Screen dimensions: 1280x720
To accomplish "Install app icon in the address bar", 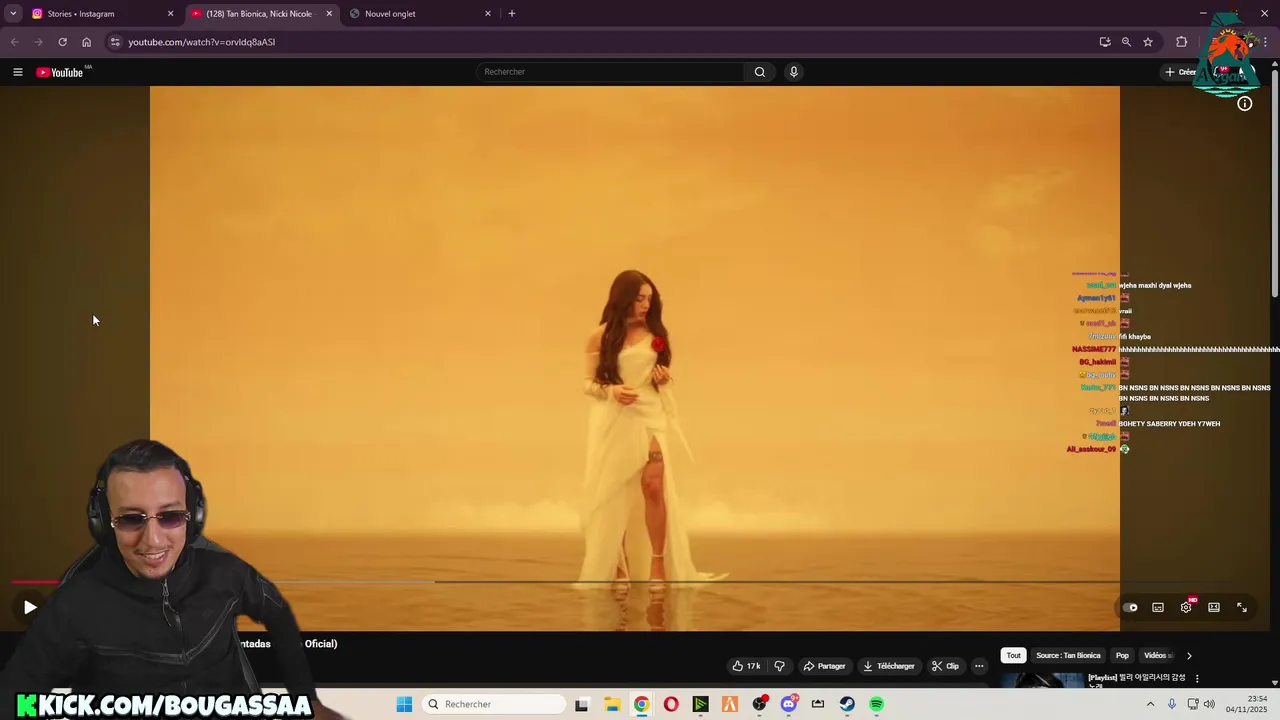I will point(1105,42).
